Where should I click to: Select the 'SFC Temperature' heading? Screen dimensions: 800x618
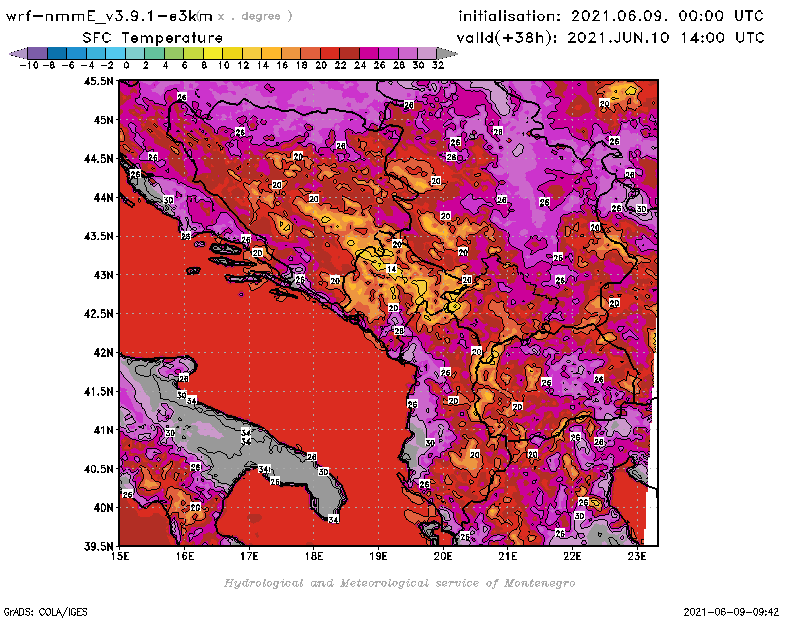pos(153,38)
